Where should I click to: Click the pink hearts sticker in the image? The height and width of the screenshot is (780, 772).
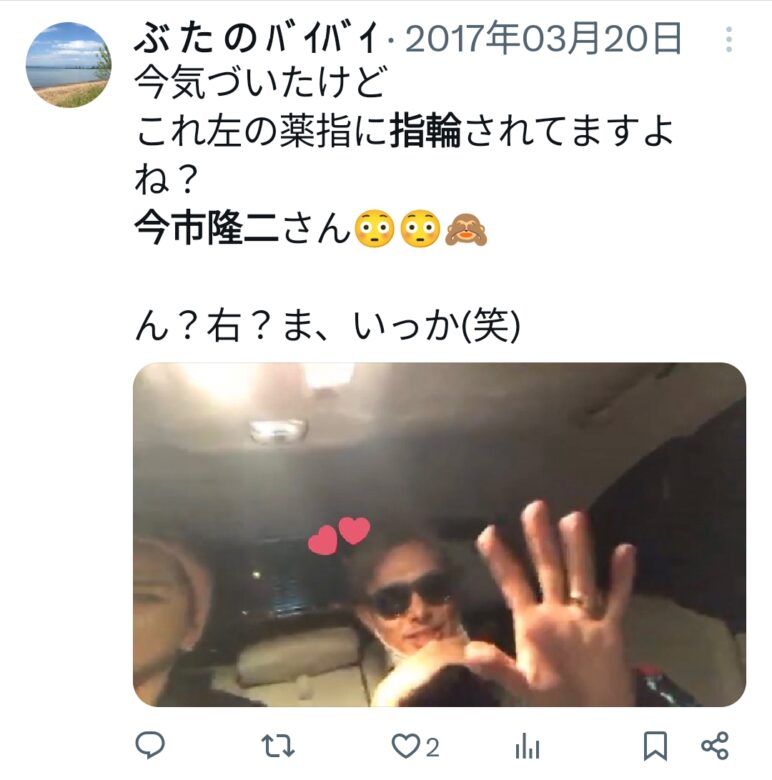tap(339, 535)
